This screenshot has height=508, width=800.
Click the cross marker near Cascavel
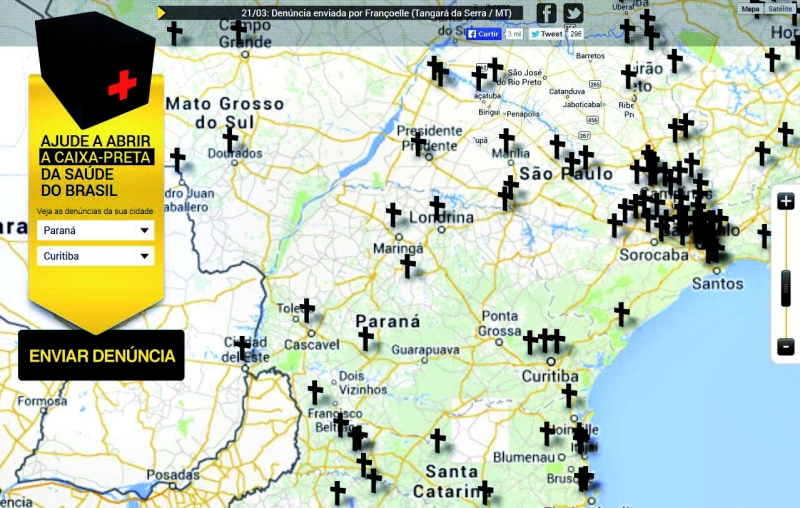pos(307,310)
